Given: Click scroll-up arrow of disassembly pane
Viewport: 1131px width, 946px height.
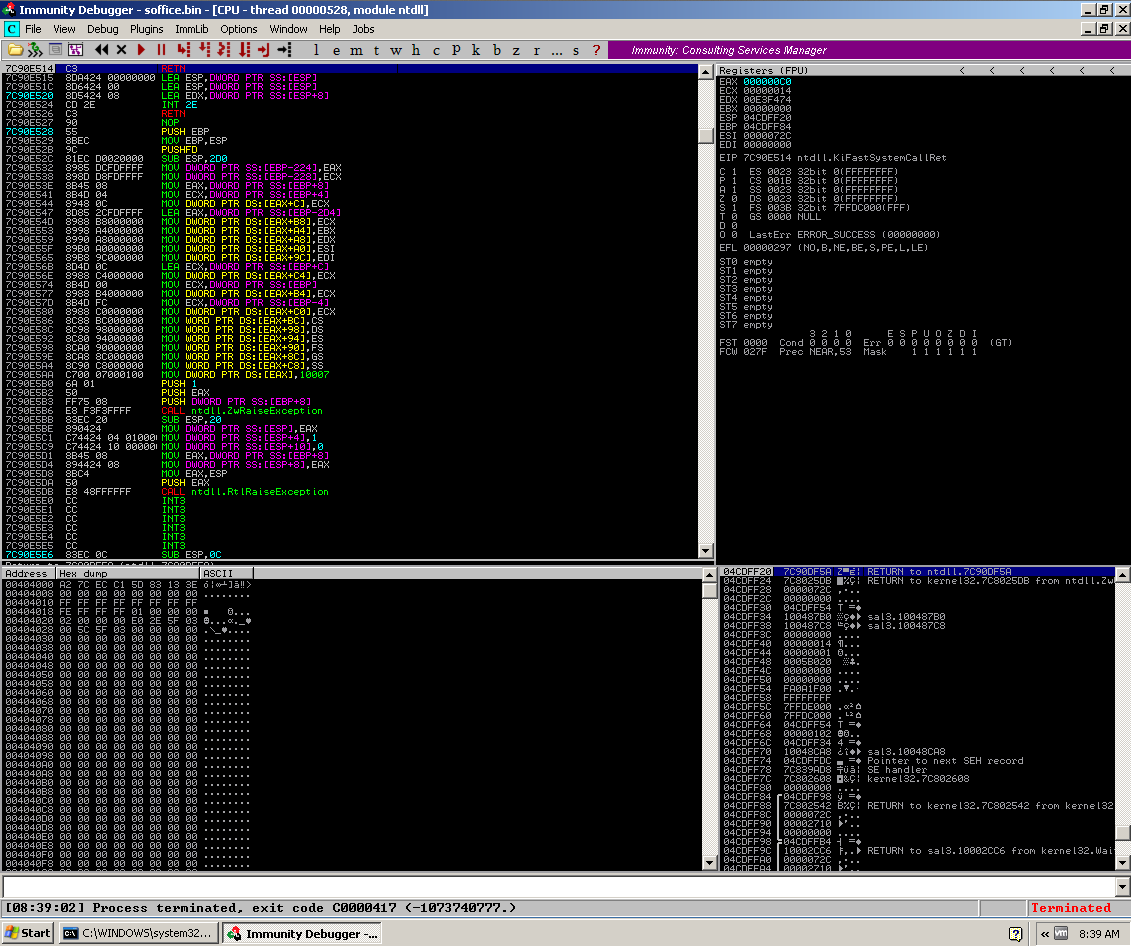Looking at the screenshot, I should (706, 71).
